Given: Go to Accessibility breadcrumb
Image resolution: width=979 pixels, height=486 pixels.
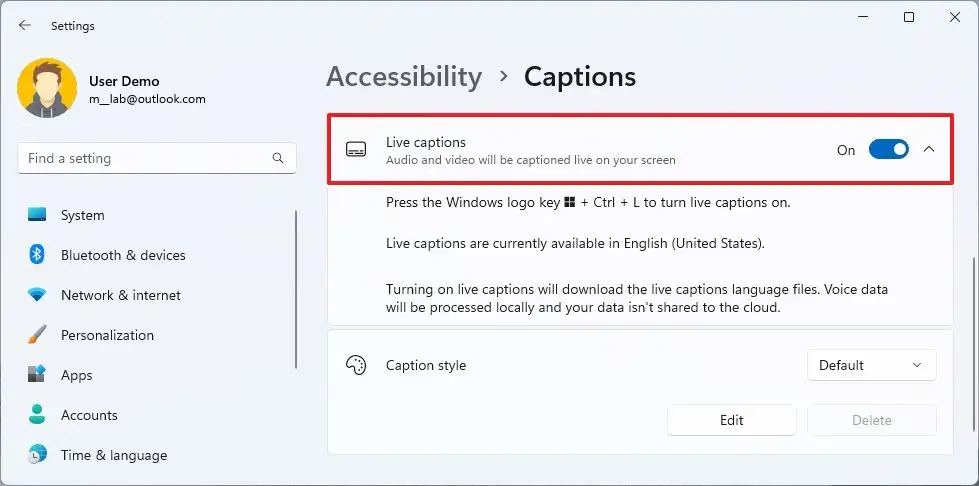Looking at the screenshot, I should click(x=404, y=77).
